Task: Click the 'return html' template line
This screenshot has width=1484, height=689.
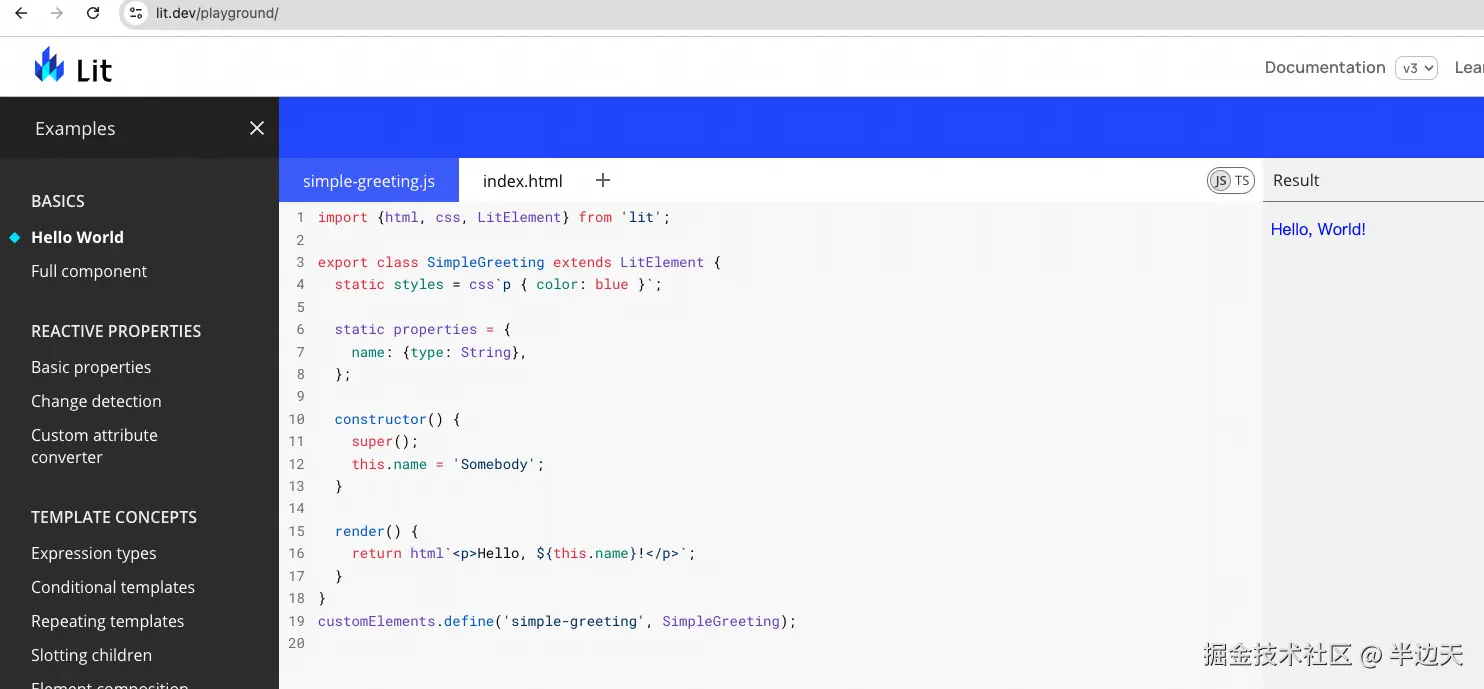Action: tap(523, 553)
